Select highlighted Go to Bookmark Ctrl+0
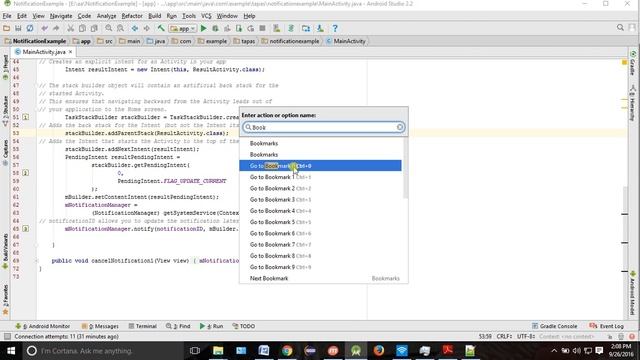640x360 pixels. (320, 166)
